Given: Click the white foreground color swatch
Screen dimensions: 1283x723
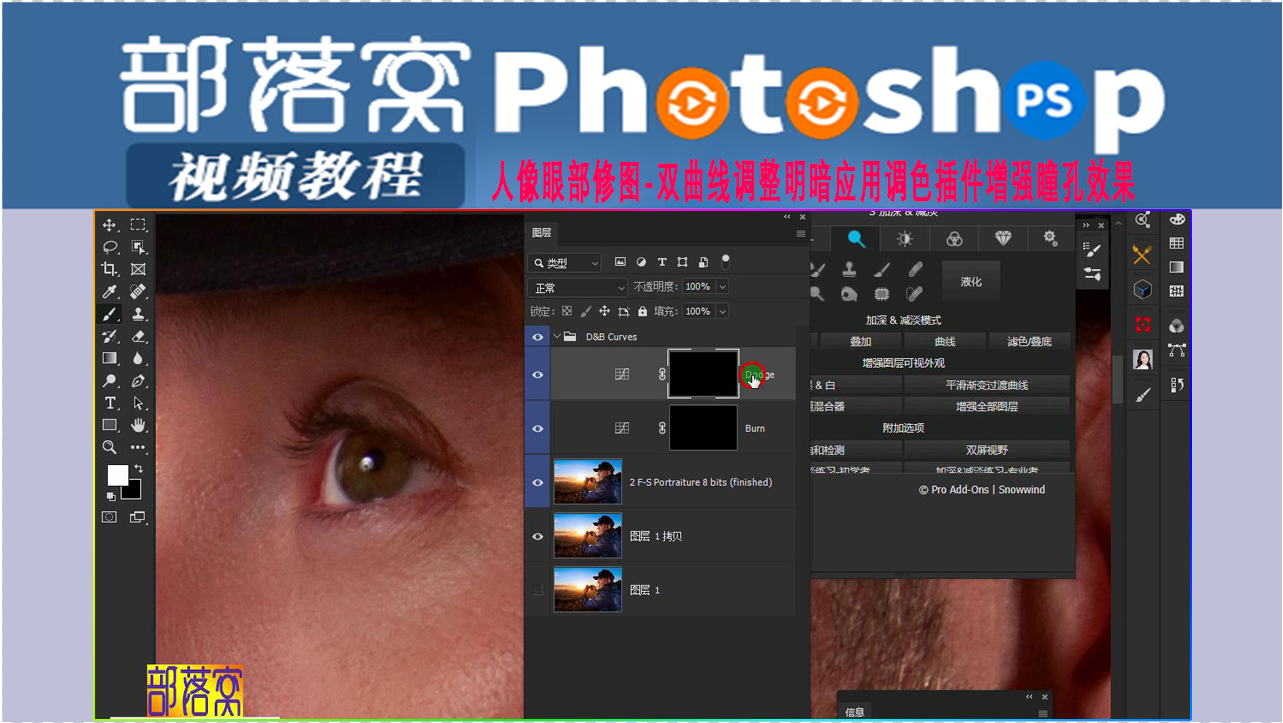Looking at the screenshot, I should pyautogui.click(x=118, y=475).
